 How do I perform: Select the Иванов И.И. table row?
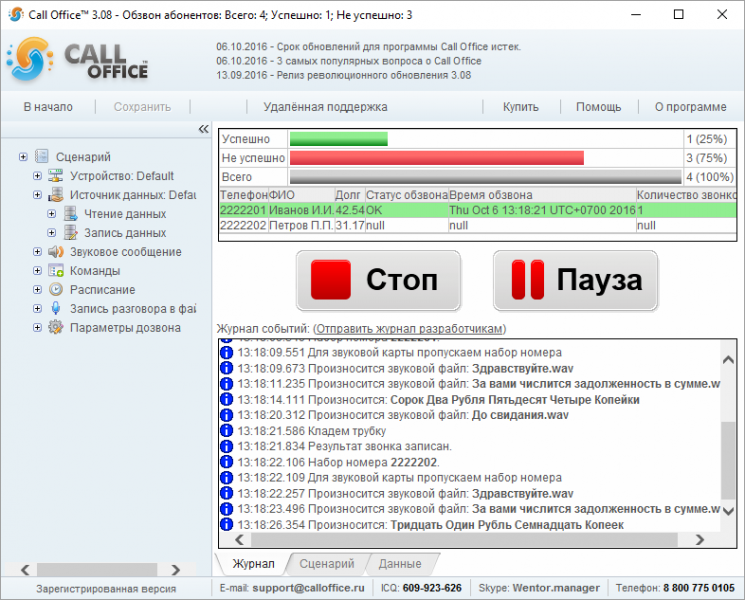[478, 210]
